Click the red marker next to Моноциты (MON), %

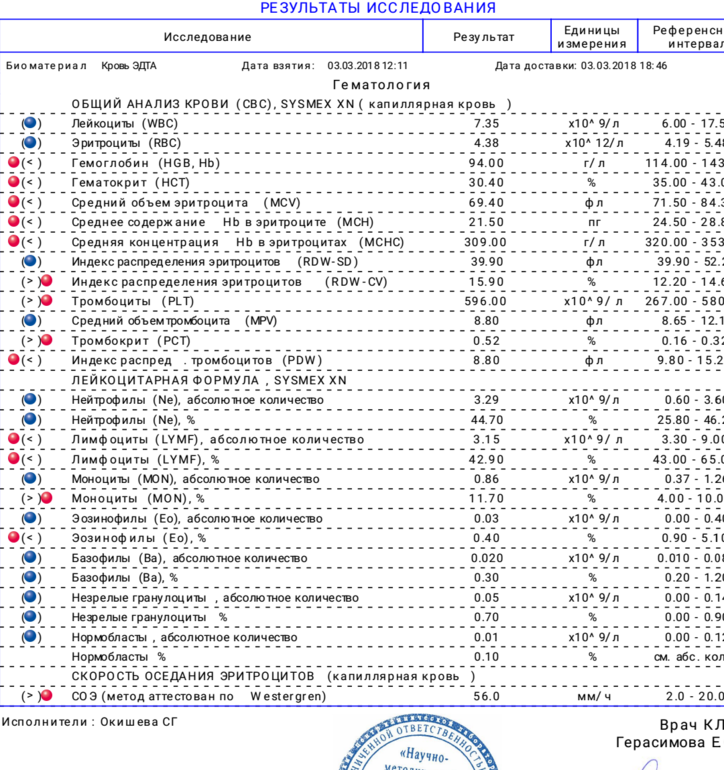tap(46, 498)
